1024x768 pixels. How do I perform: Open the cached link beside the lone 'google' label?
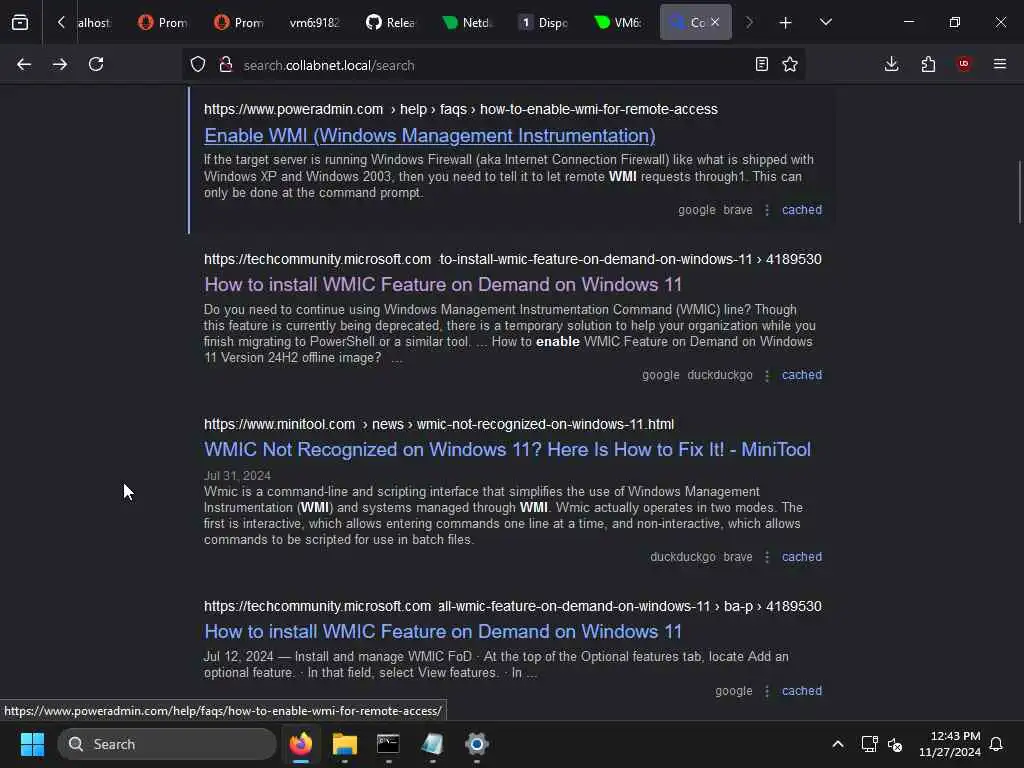802,691
